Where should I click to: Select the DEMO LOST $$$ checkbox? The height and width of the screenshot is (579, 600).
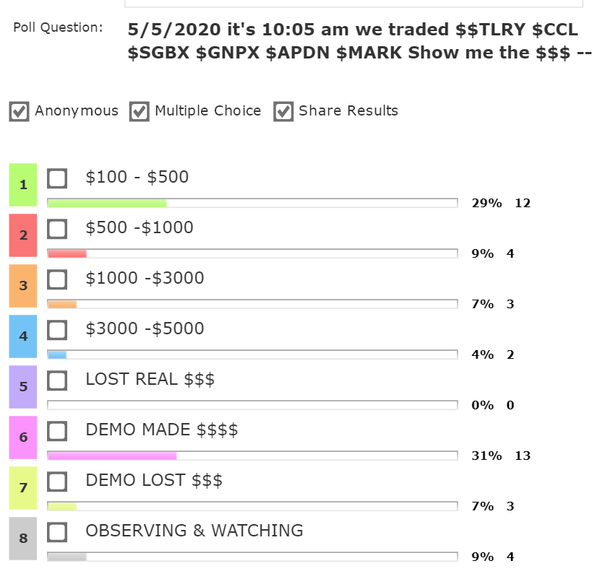pos(58,481)
